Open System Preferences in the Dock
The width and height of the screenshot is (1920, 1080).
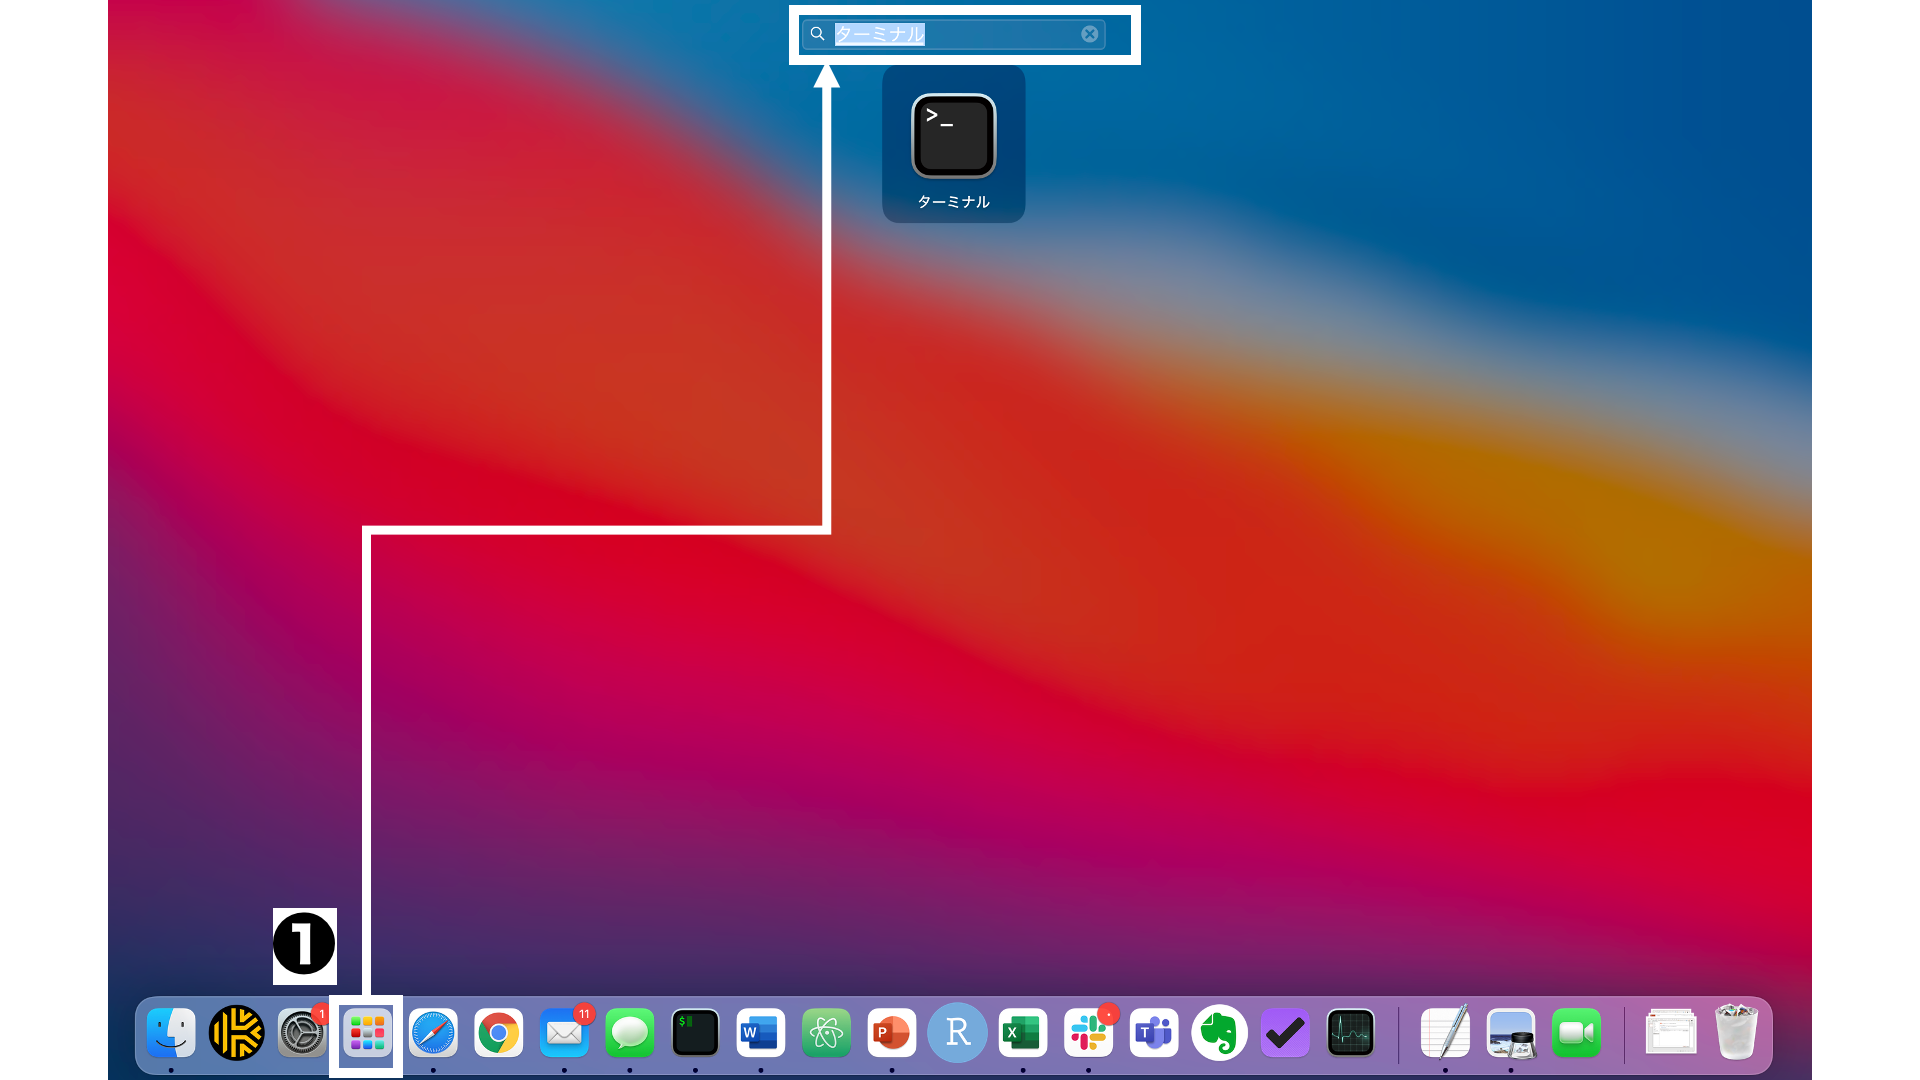coord(301,1033)
